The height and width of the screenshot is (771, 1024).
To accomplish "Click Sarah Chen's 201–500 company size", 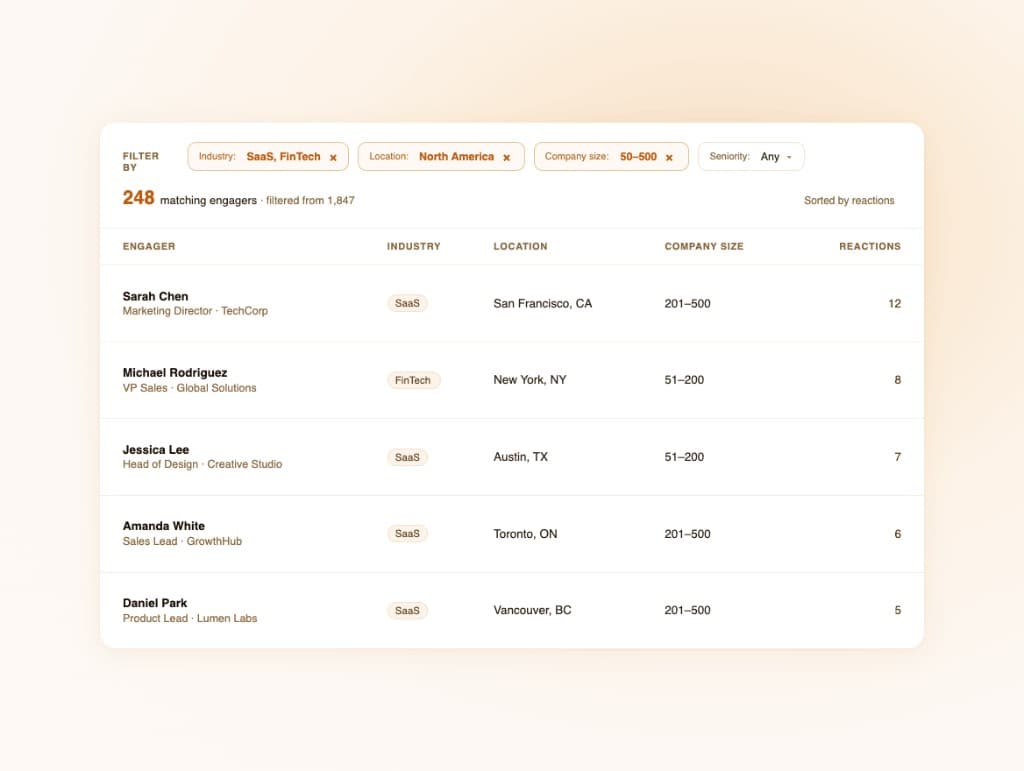I will coord(687,304).
